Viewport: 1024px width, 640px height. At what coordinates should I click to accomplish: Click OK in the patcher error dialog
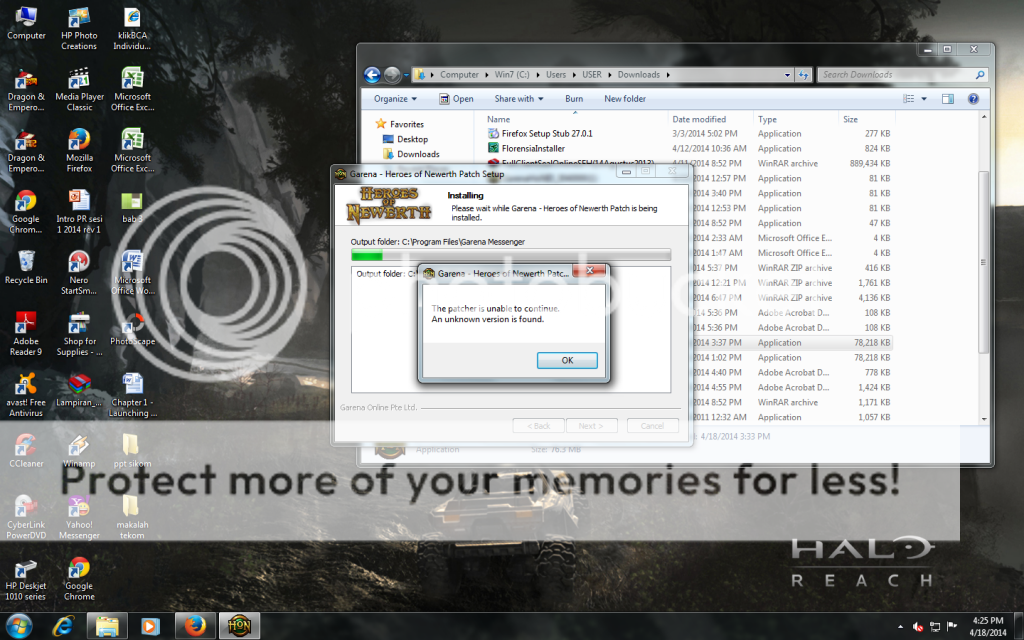click(567, 360)
